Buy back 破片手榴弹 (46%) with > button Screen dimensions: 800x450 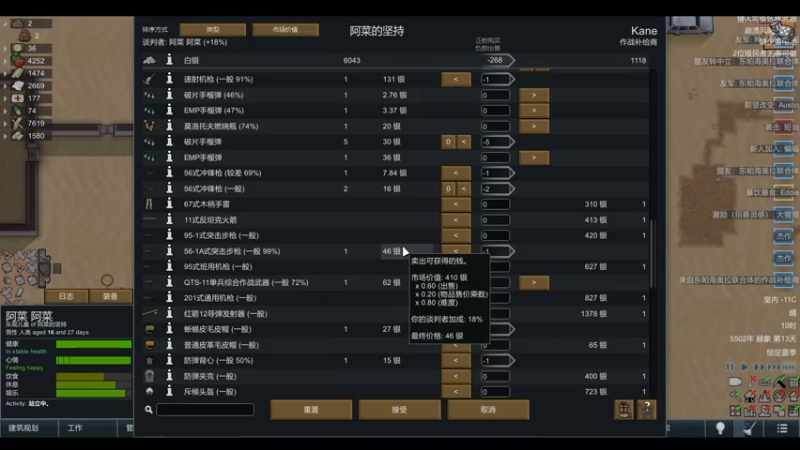[534, 95]
